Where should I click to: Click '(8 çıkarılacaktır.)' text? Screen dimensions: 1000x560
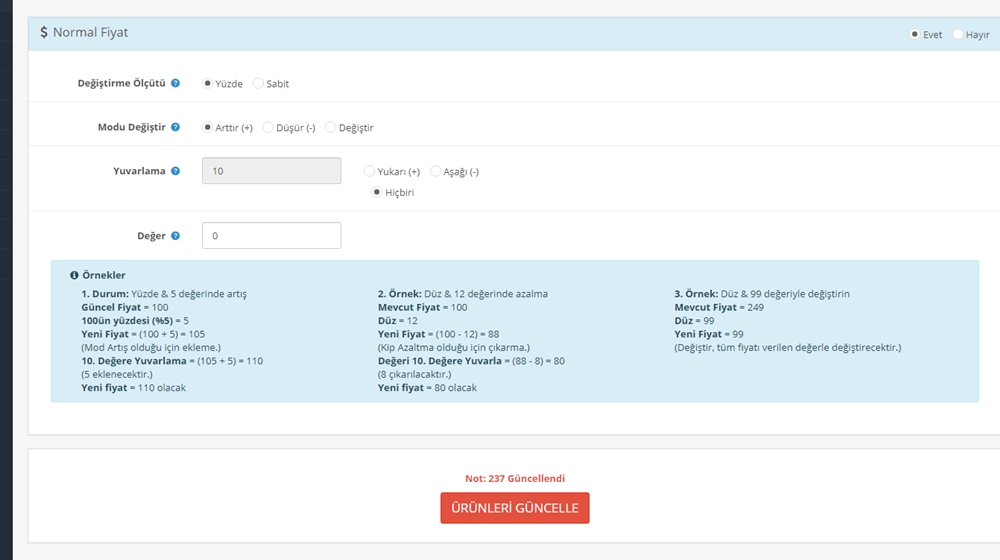pyautogui.click(x=415, y=374)
